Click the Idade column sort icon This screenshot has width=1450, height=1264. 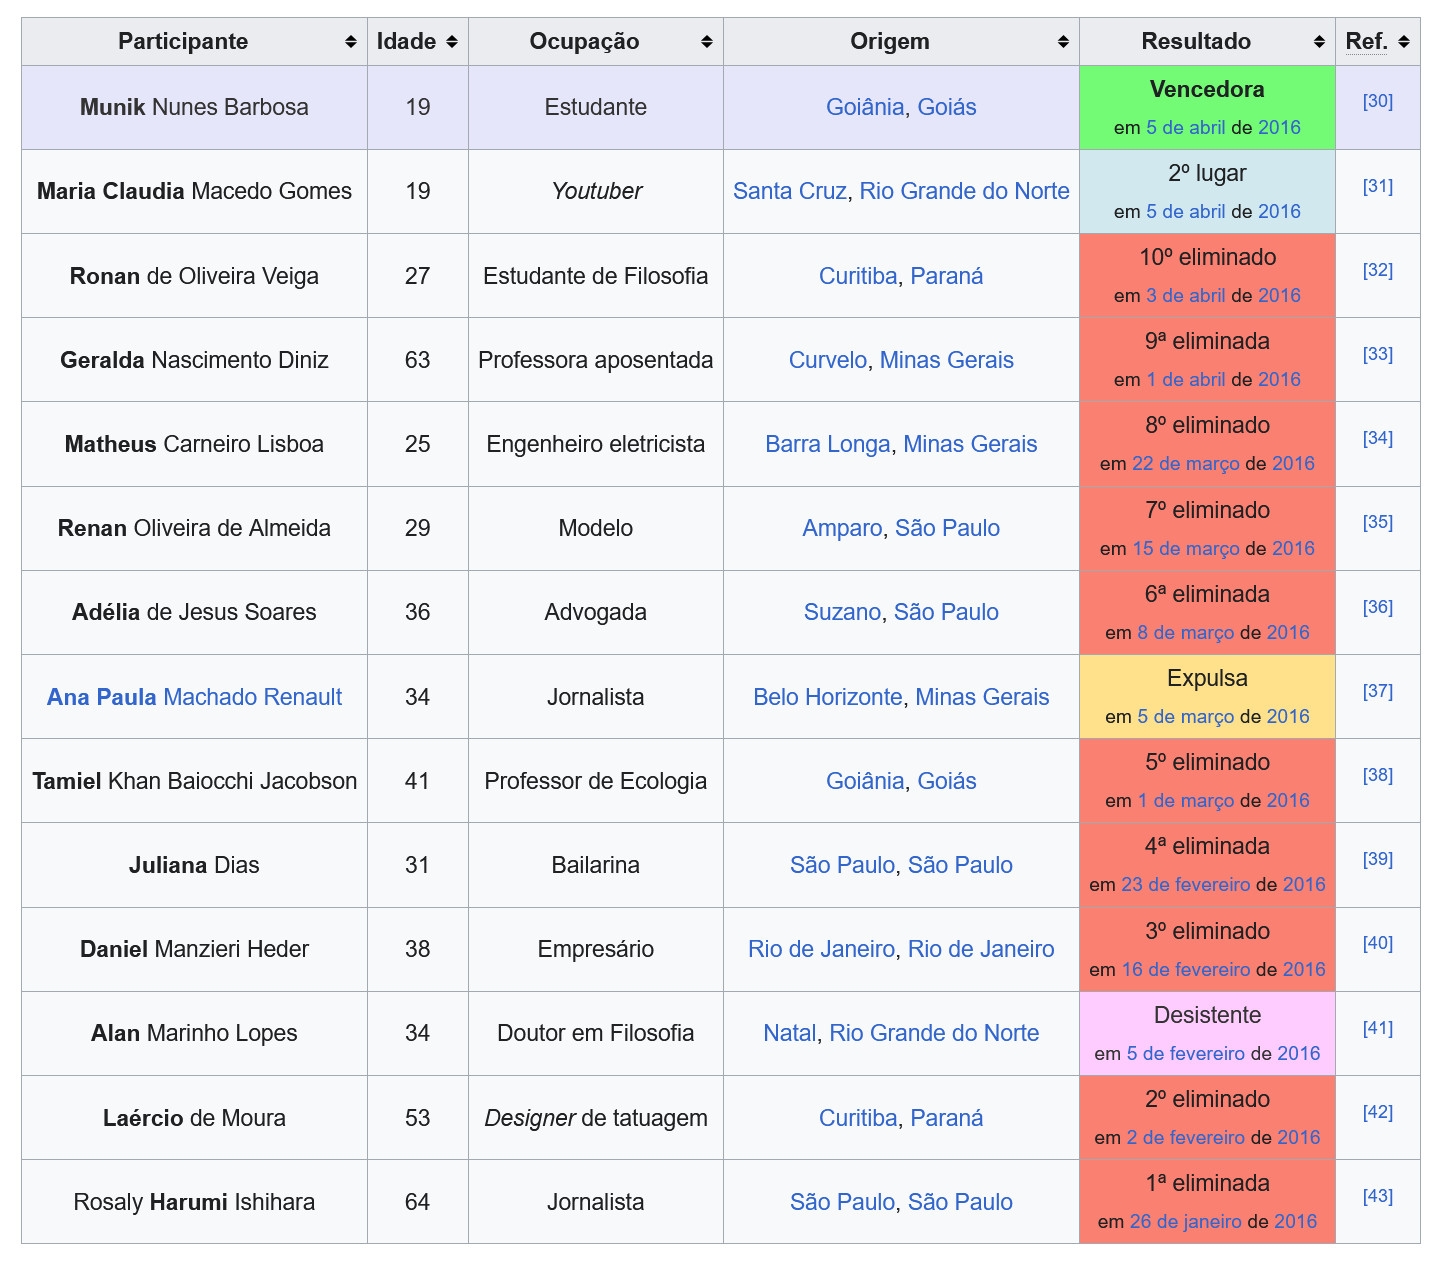tap(452, 42)
